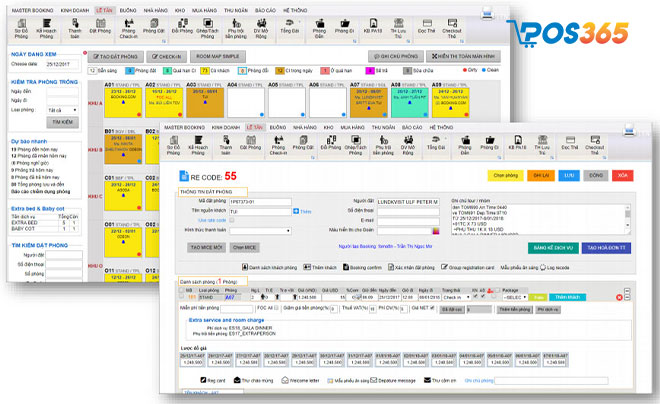
Task: Open TH Lưu Trú icon in front window
Action: 543,140
